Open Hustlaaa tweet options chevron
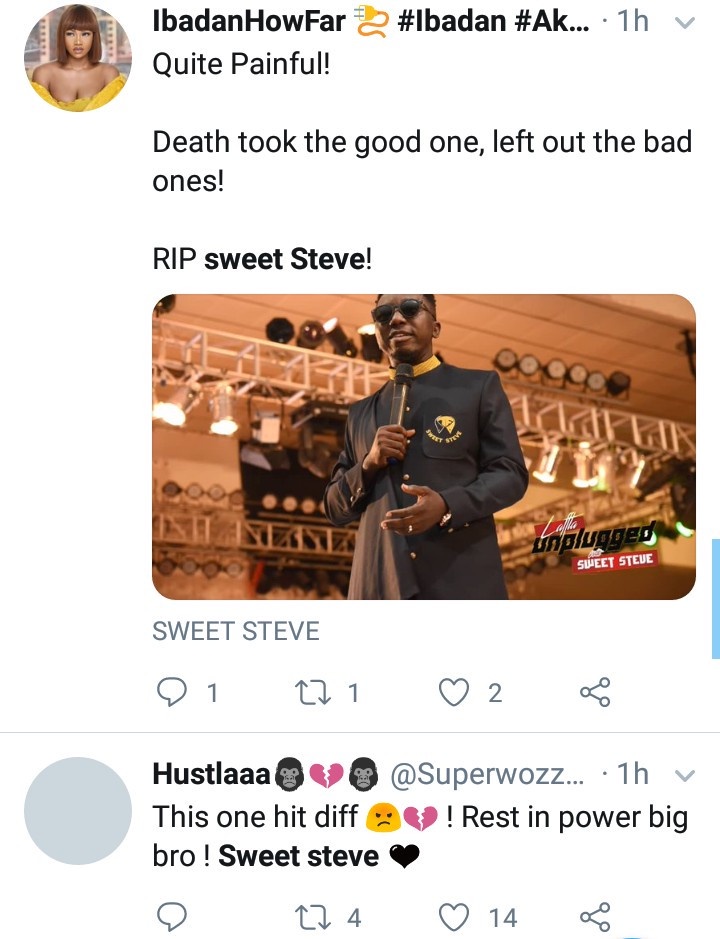Screen dimensions: 720x939 pyautogui.click(x=685, y=776)
